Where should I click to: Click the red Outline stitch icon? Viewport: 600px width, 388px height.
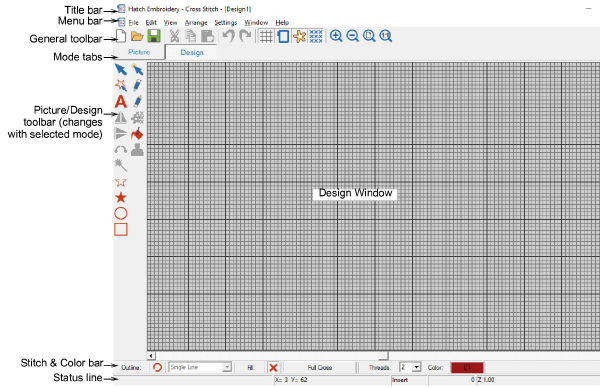(157, 367)
